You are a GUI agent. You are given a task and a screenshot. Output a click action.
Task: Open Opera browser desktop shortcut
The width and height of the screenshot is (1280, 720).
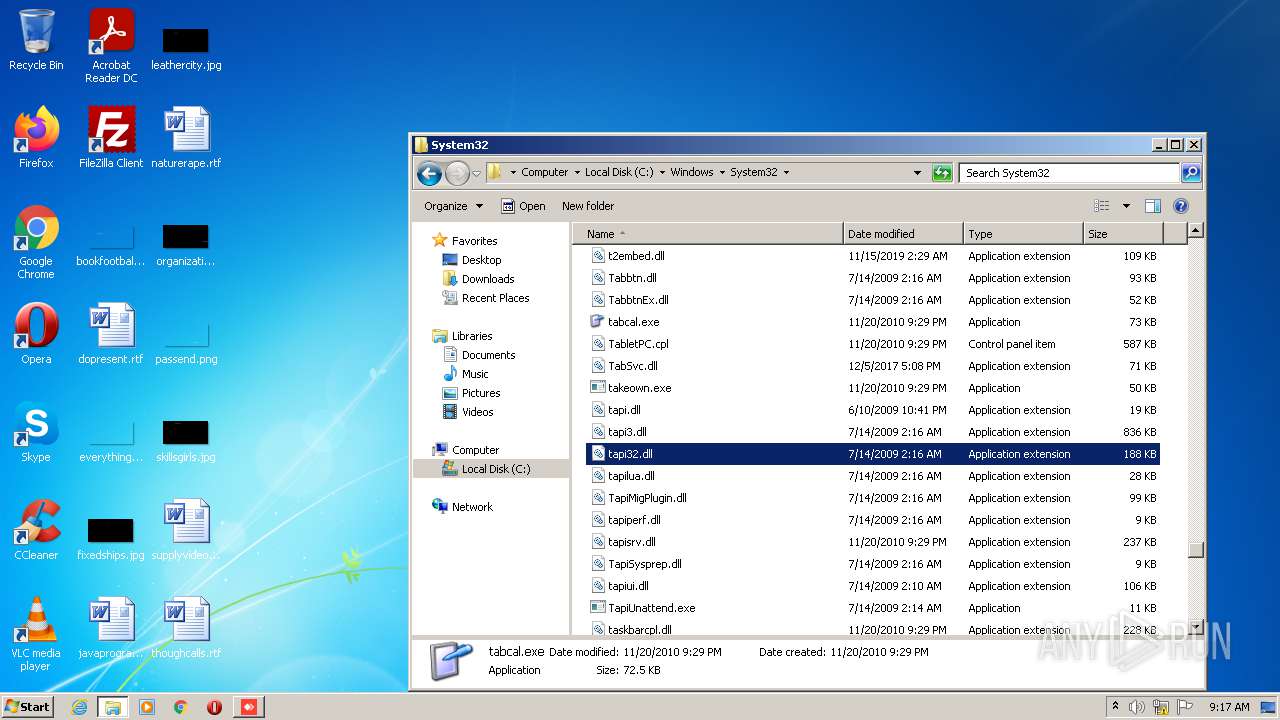[x=36, y=333]
